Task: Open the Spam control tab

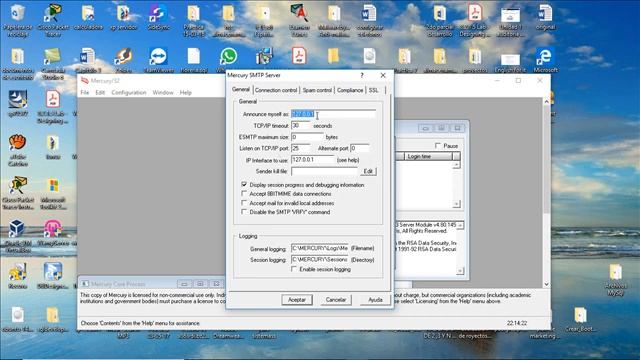Action: coord(317,90)
